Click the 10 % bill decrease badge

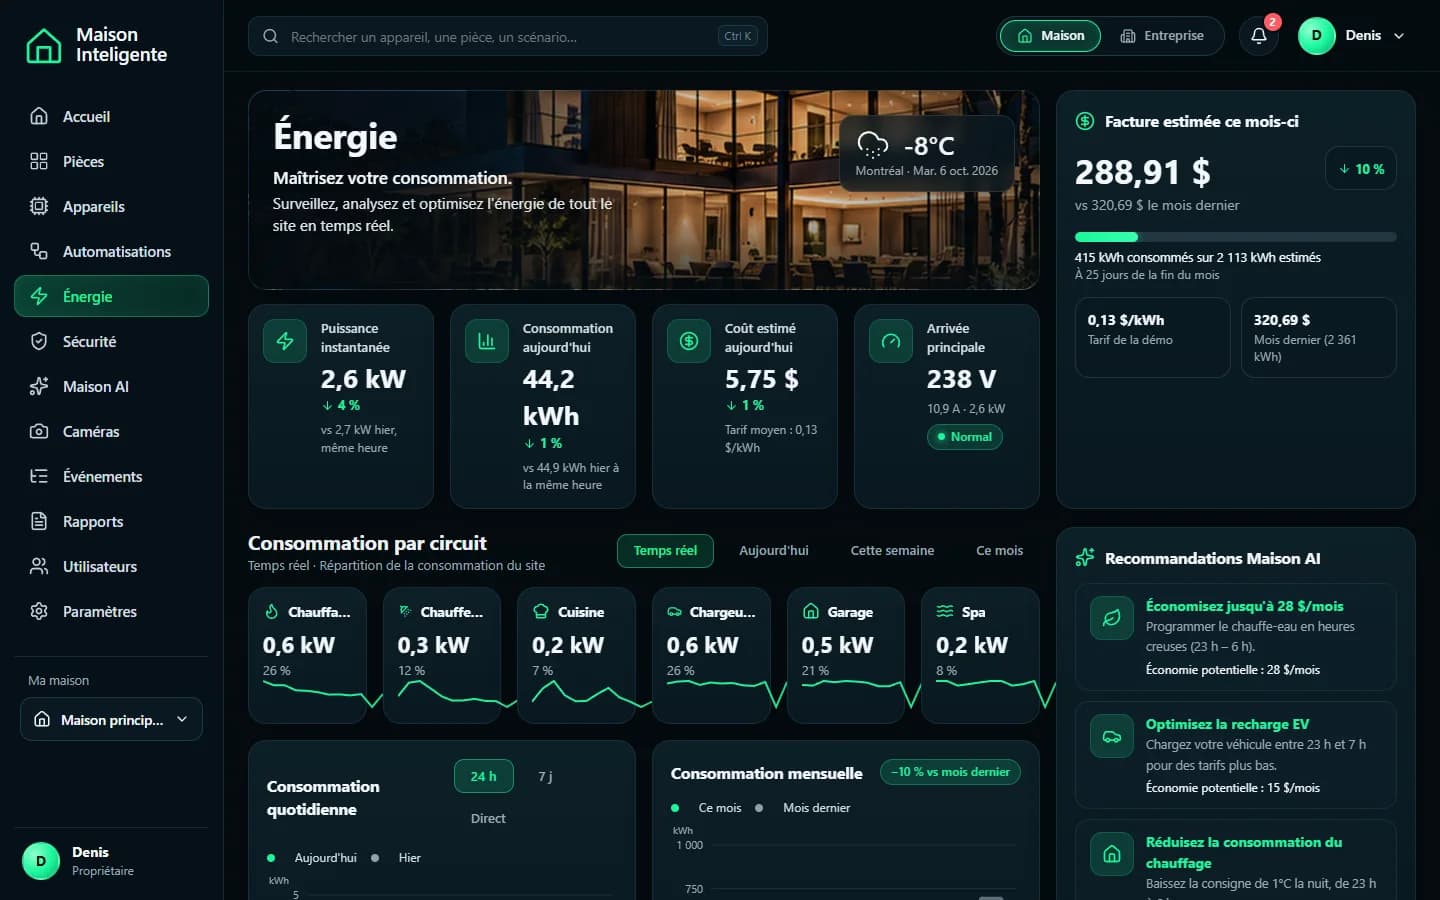[x=1361, y=169]
